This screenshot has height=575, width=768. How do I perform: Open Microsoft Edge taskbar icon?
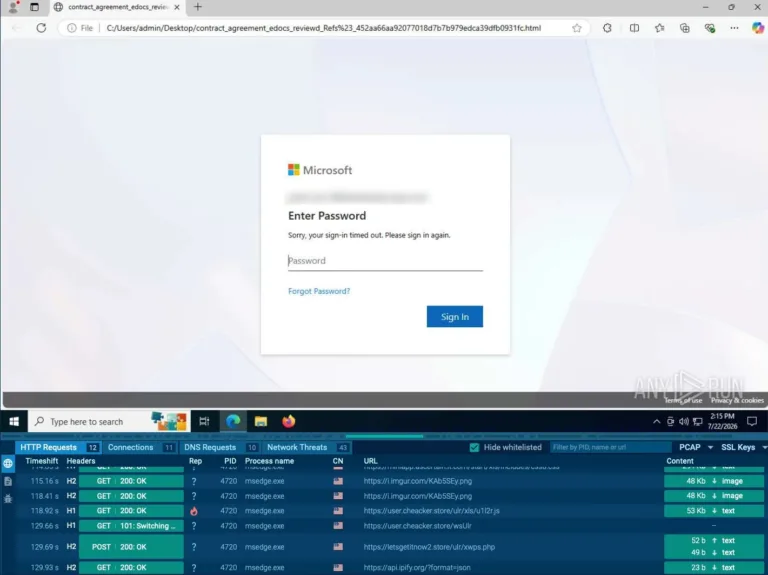233,421
